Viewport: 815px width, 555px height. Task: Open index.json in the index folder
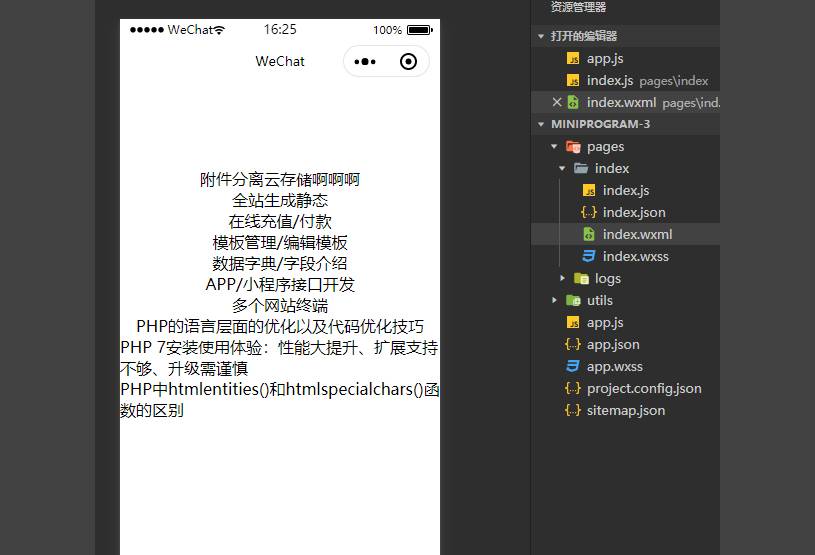pyautogui.click(x=633, y=212)
